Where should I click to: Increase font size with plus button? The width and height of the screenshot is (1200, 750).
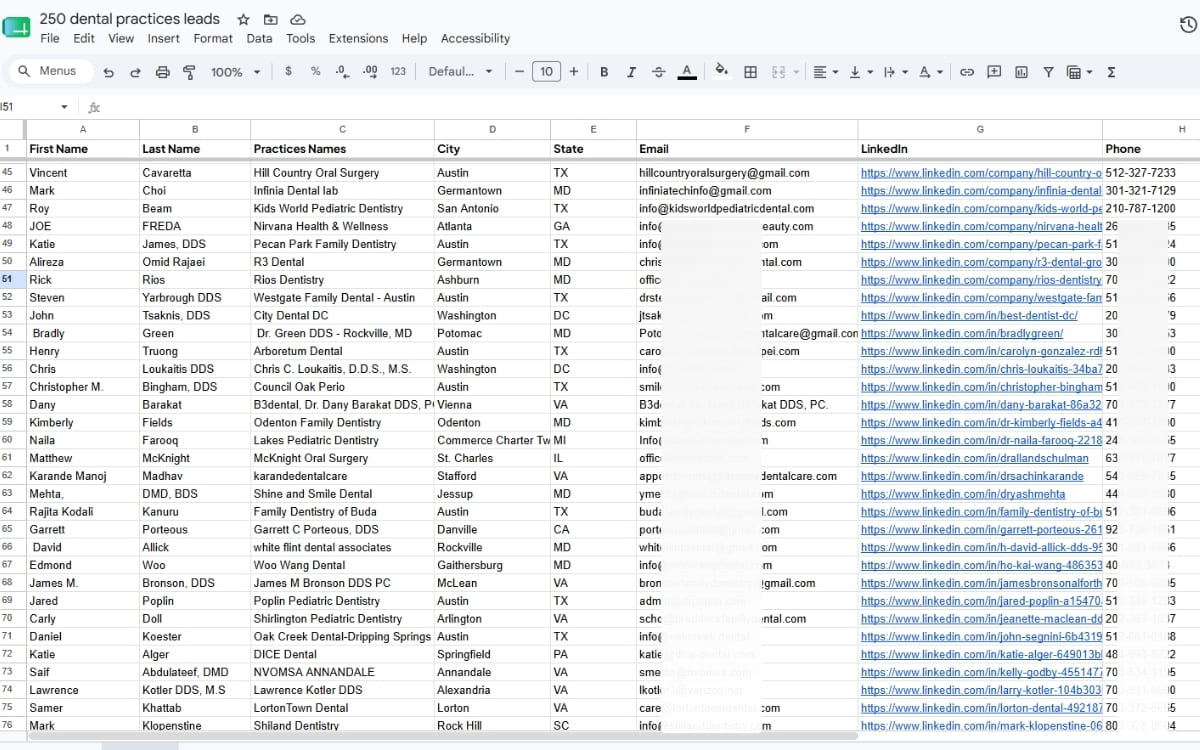(x=573, y=71)
